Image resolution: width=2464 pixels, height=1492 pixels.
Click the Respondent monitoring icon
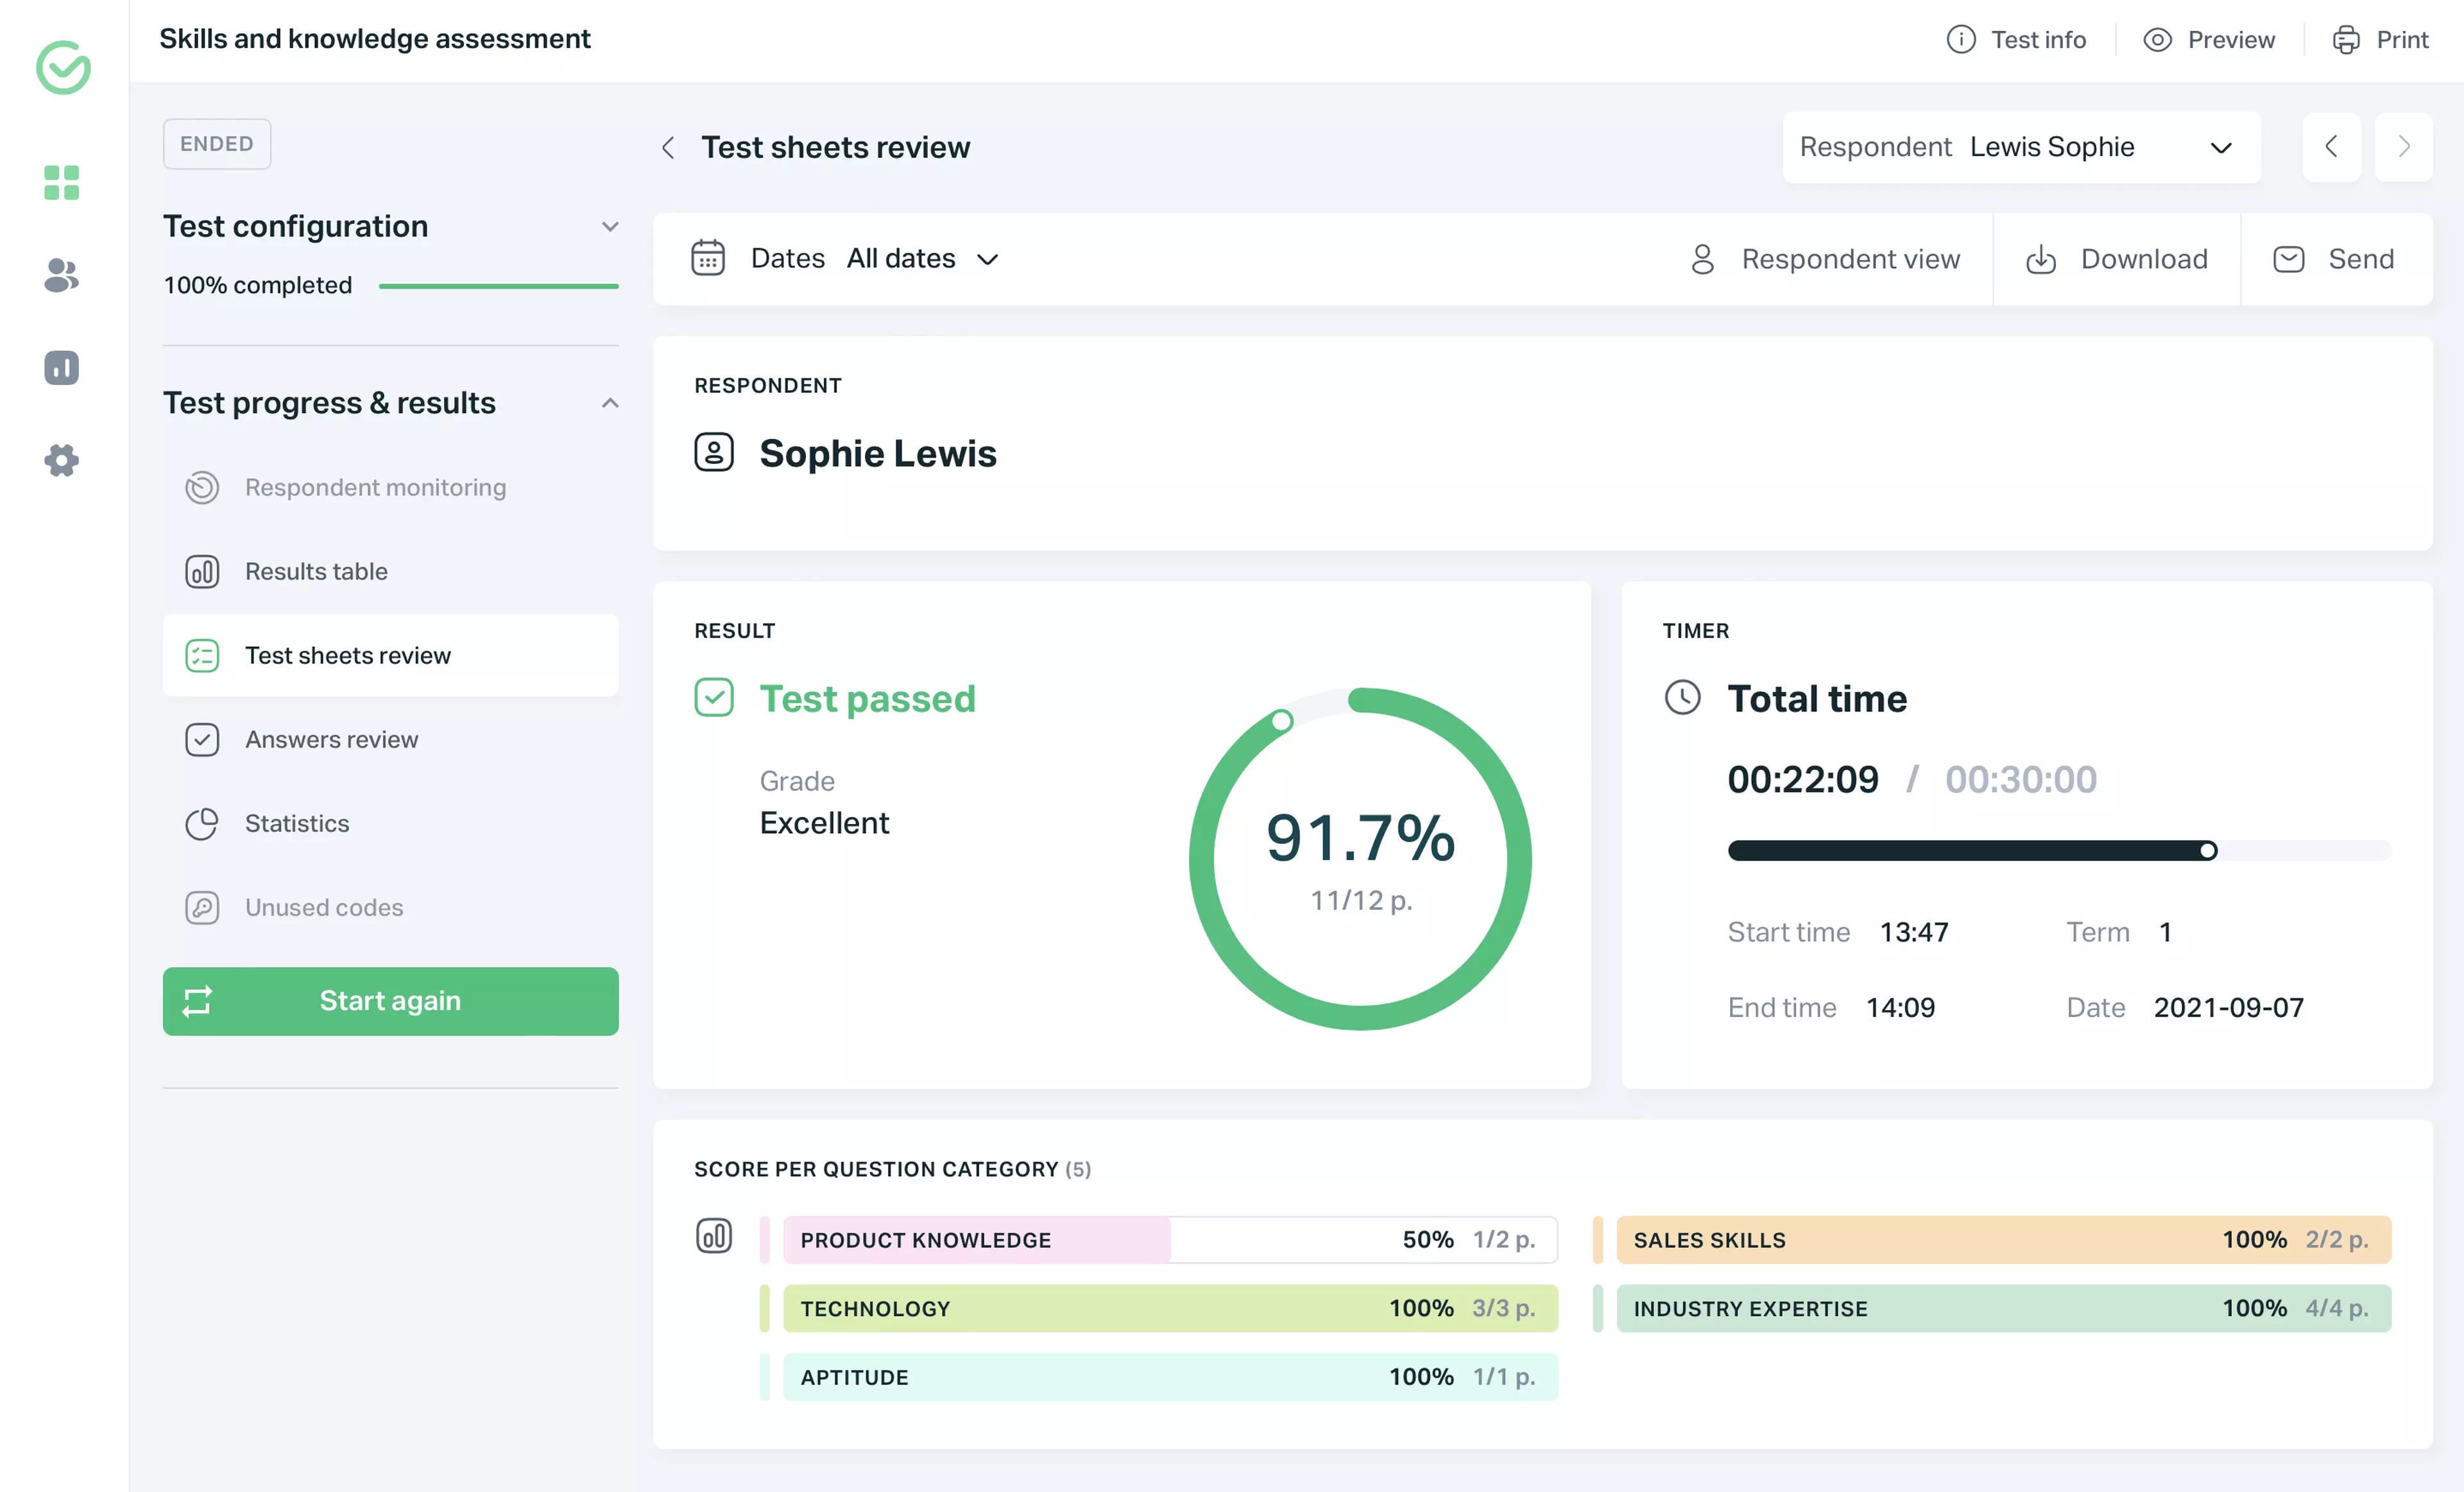pyautogui.click(x=202, y=486)
